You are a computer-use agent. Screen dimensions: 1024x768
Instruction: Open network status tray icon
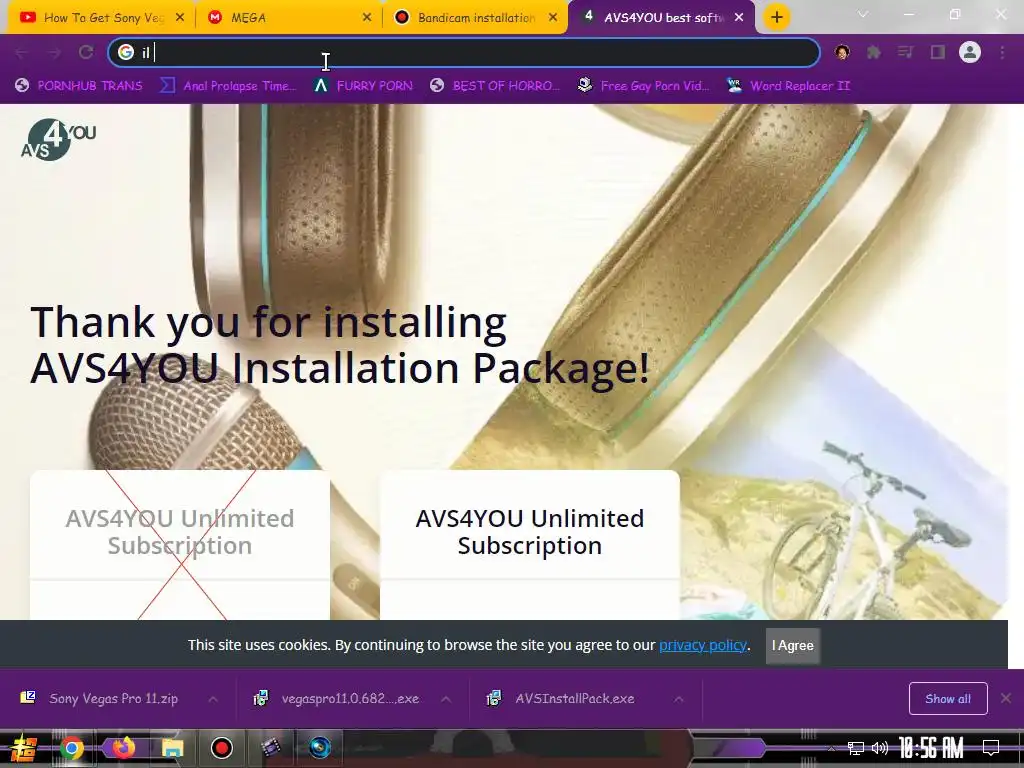tap(856, 748)
